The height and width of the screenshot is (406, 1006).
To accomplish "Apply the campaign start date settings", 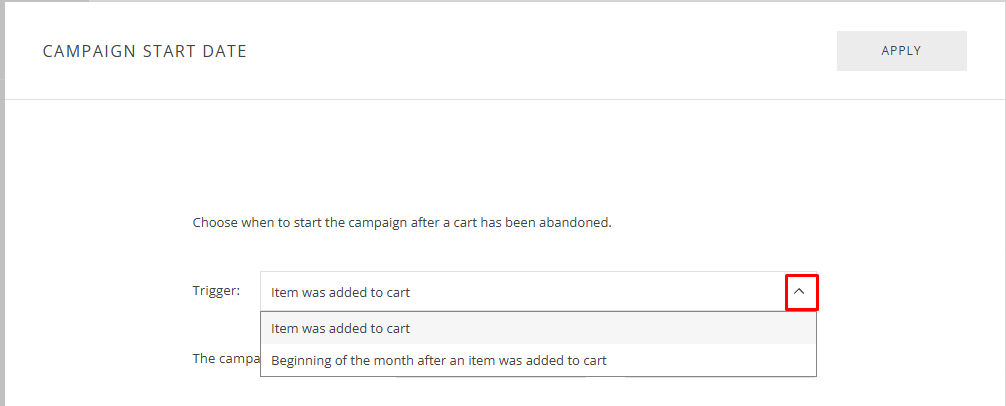I will 901,51.
